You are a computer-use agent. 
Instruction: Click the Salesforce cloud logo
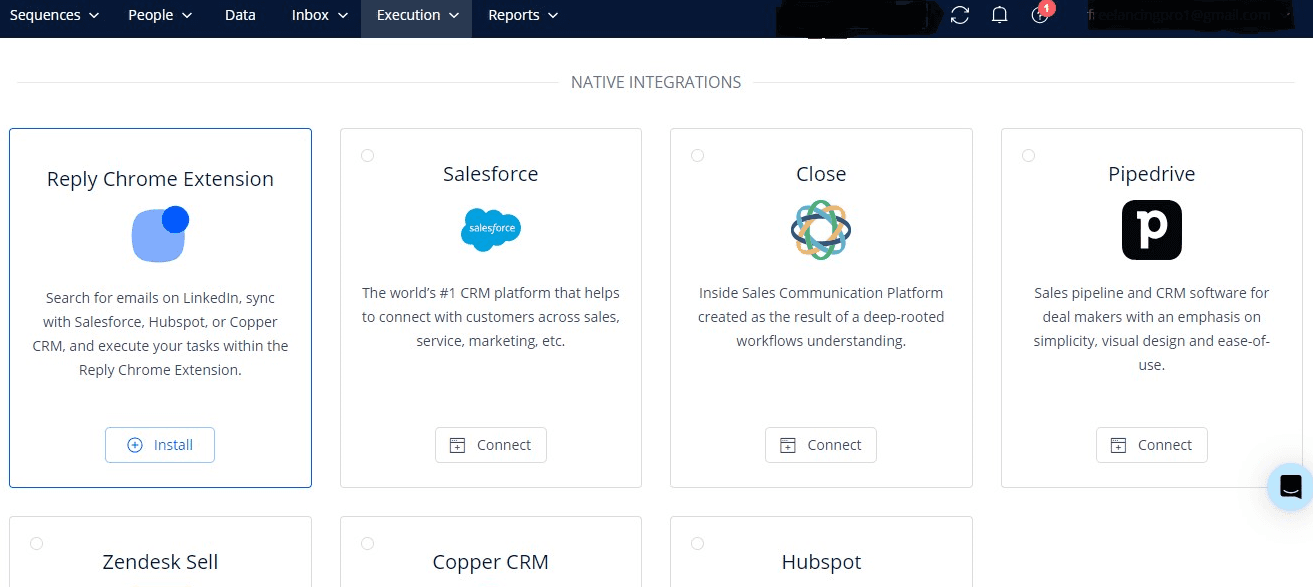(x=491, y=229)
